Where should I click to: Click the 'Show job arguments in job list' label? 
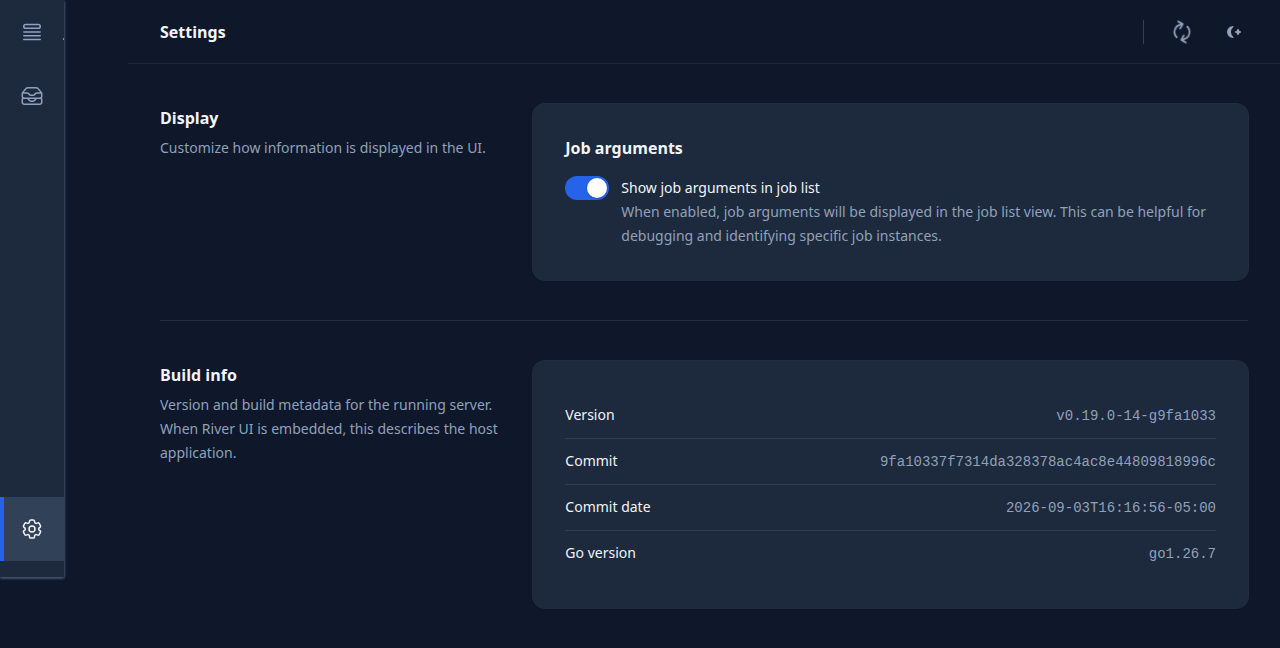pos(720,188)
